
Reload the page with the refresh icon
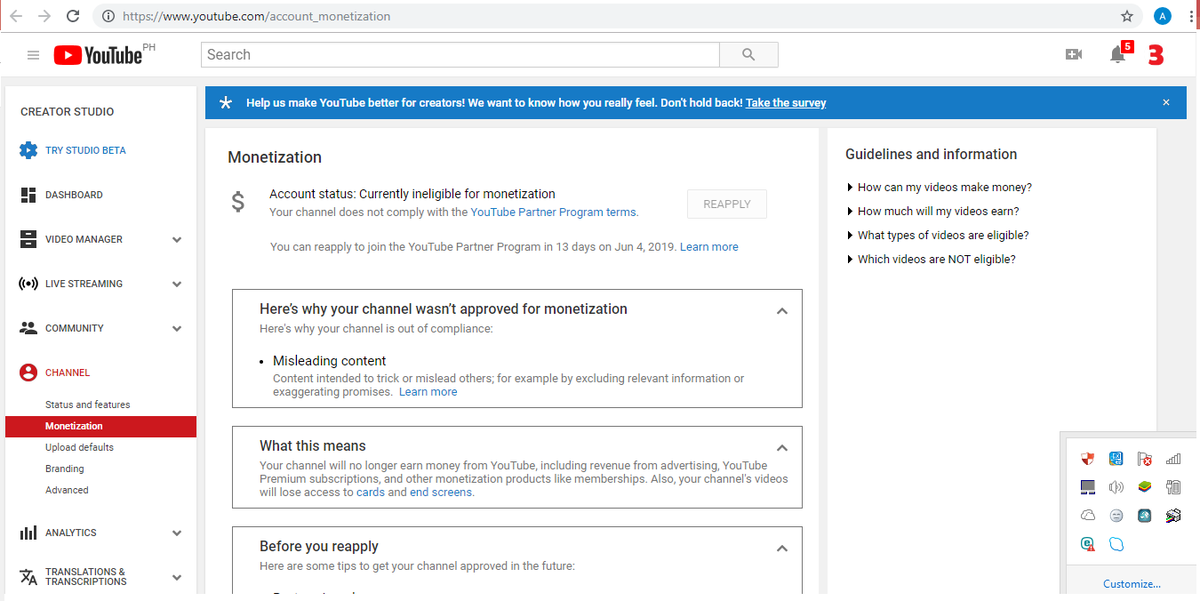coord(73,16)
